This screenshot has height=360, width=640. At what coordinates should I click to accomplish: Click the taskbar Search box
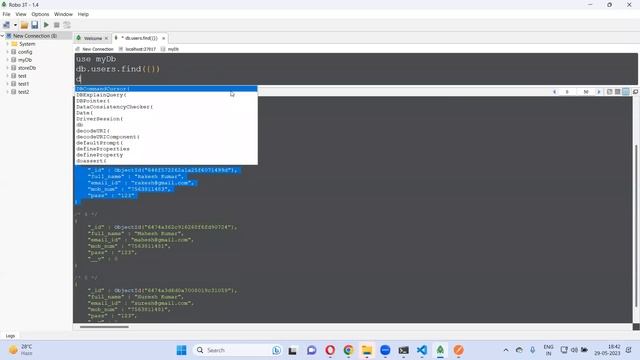(x=238, y=350)
